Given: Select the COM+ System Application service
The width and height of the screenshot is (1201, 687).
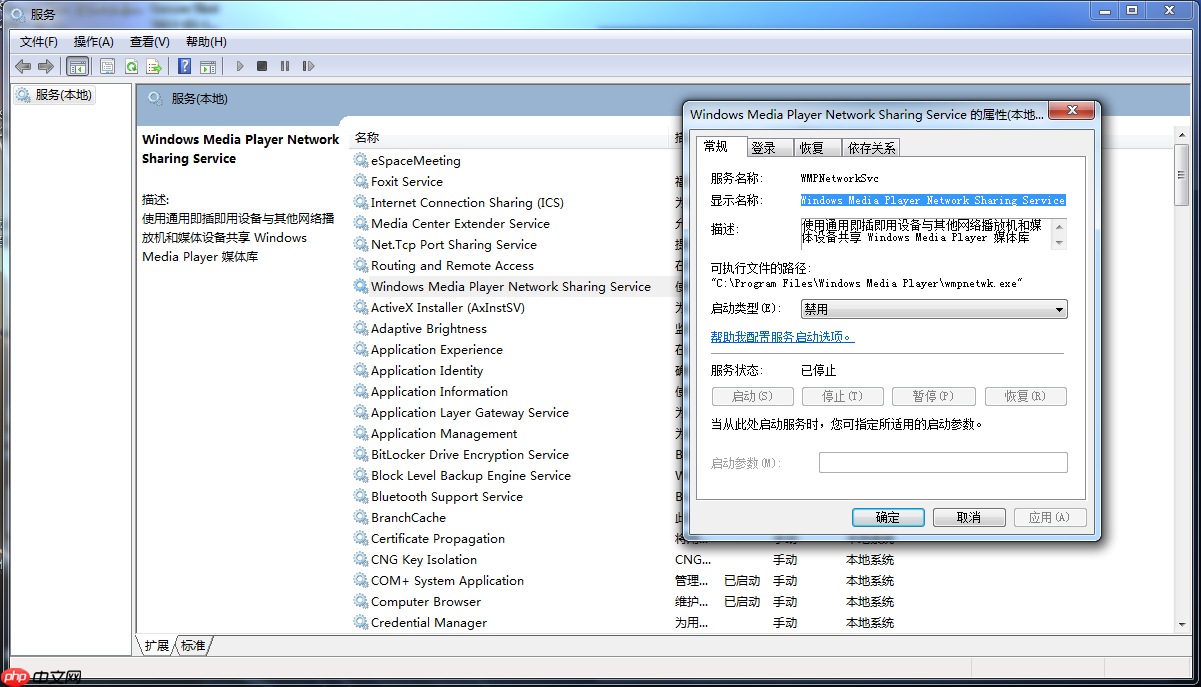Looking at the screenshot, I should pos(447,580).
